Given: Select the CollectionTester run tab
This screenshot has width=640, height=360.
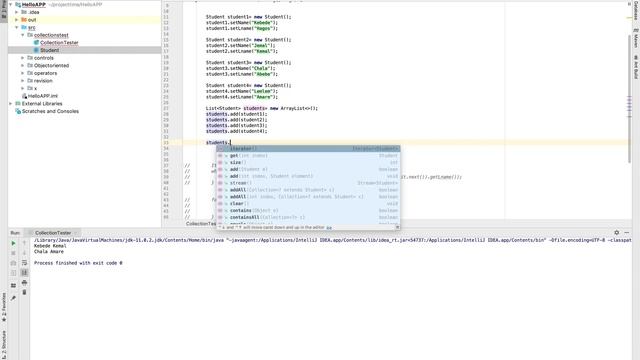Looking at the screenshot, I should [53, 233].
